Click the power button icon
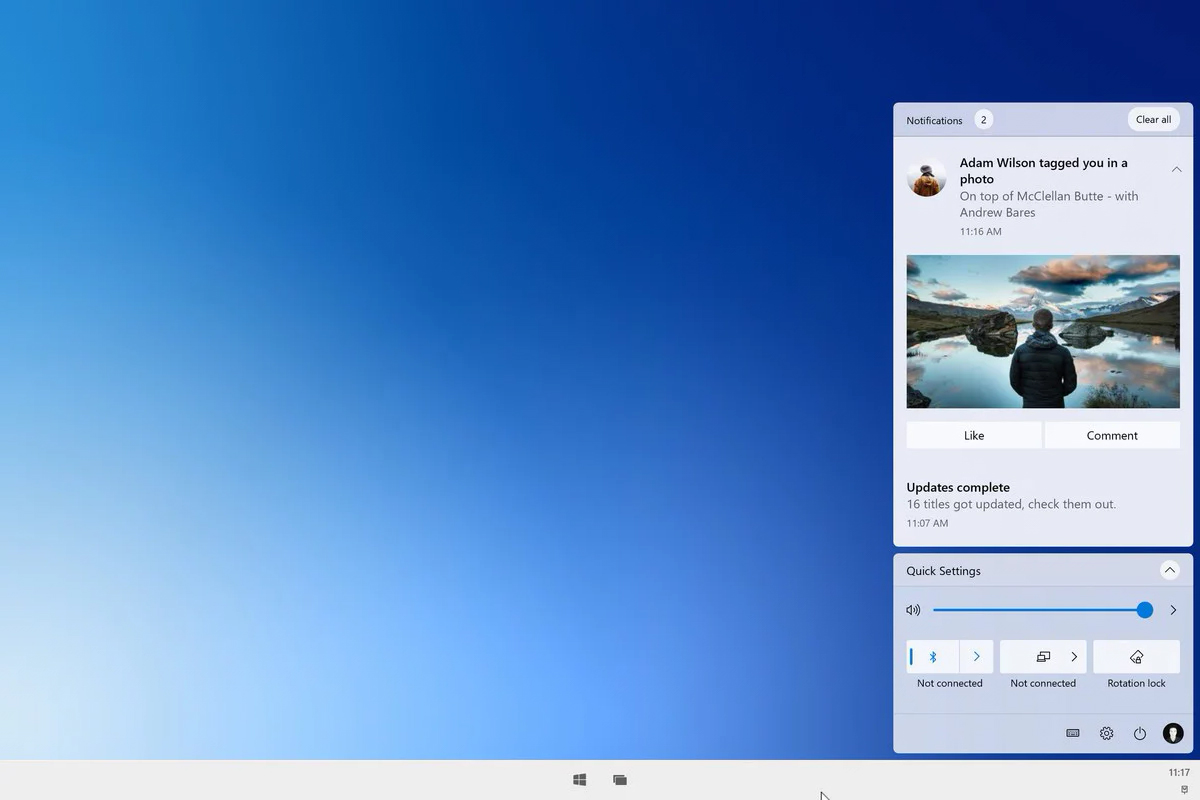The width and height of the screenshot is (1200, 800). (x=1139, y=733)
